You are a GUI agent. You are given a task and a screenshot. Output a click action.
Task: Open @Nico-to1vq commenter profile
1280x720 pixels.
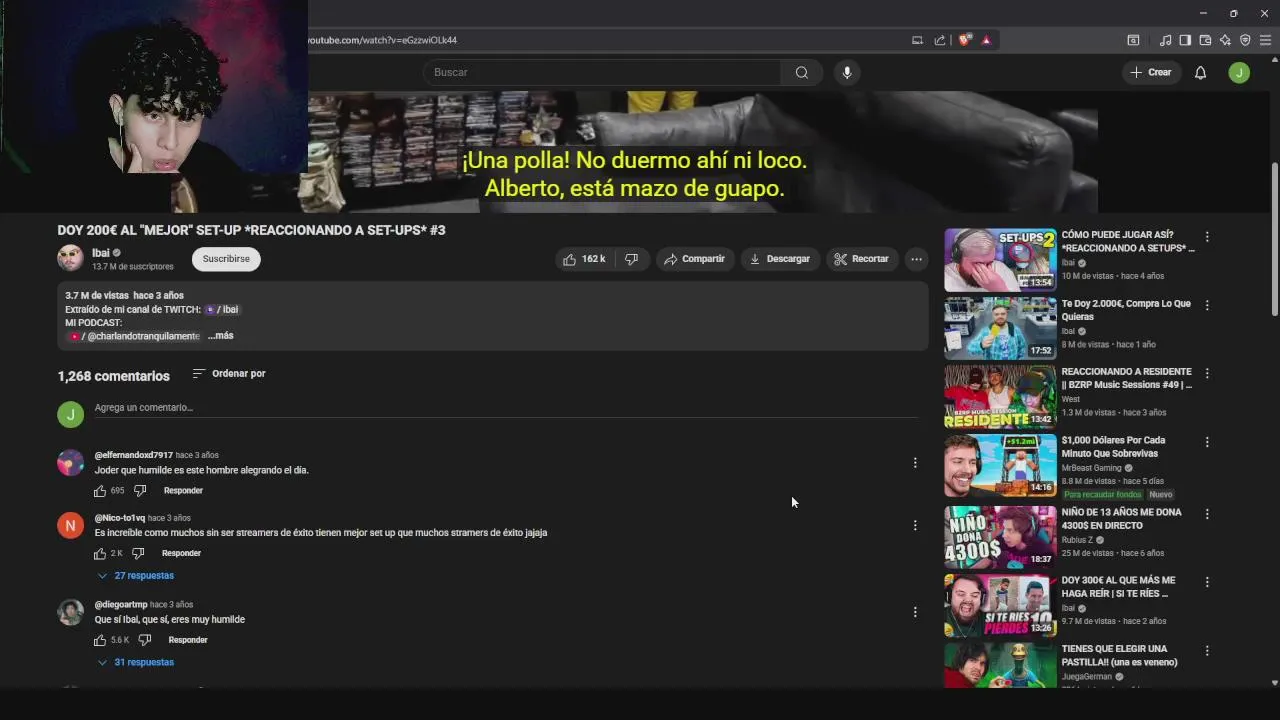pos(119,518)
